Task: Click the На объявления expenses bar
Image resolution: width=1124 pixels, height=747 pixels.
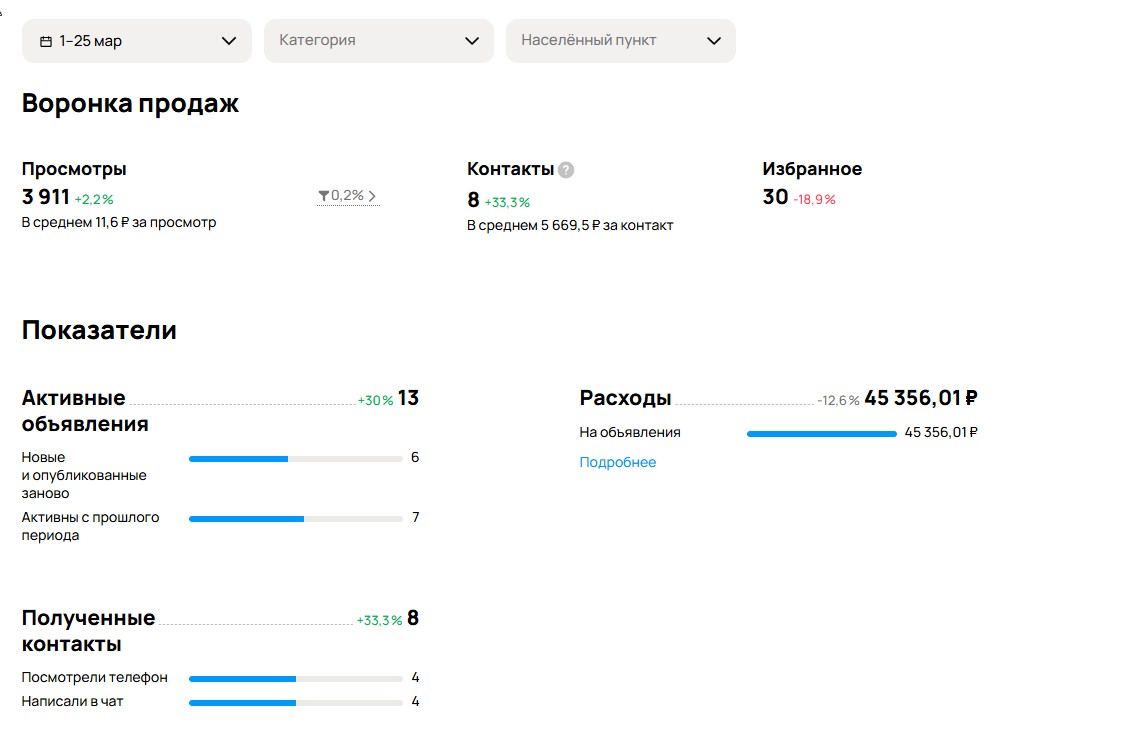Action: click(821, 434)
